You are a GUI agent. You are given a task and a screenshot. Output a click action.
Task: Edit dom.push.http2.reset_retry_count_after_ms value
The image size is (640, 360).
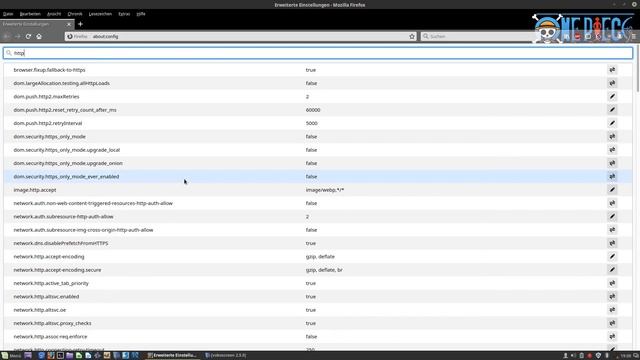(612, 110)
